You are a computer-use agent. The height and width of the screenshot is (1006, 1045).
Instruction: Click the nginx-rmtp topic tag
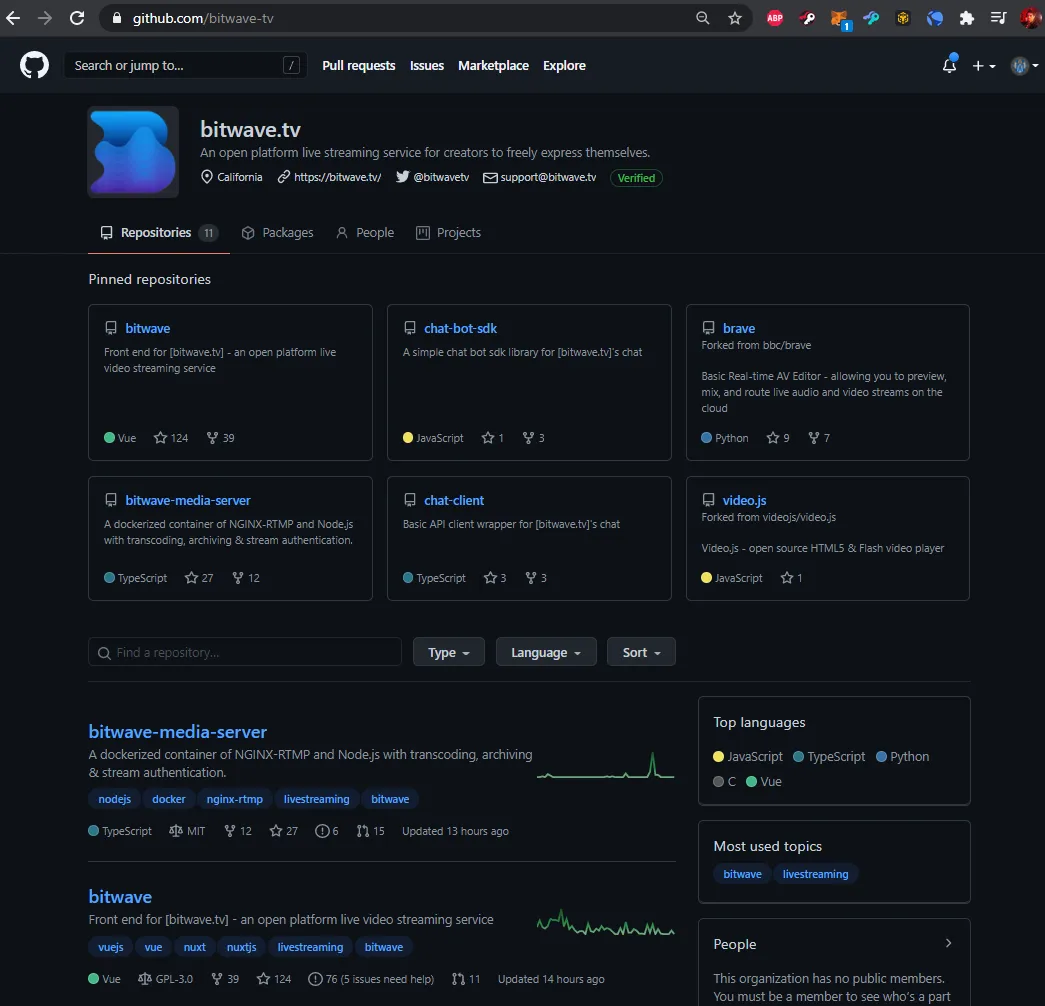click(235, 799)
